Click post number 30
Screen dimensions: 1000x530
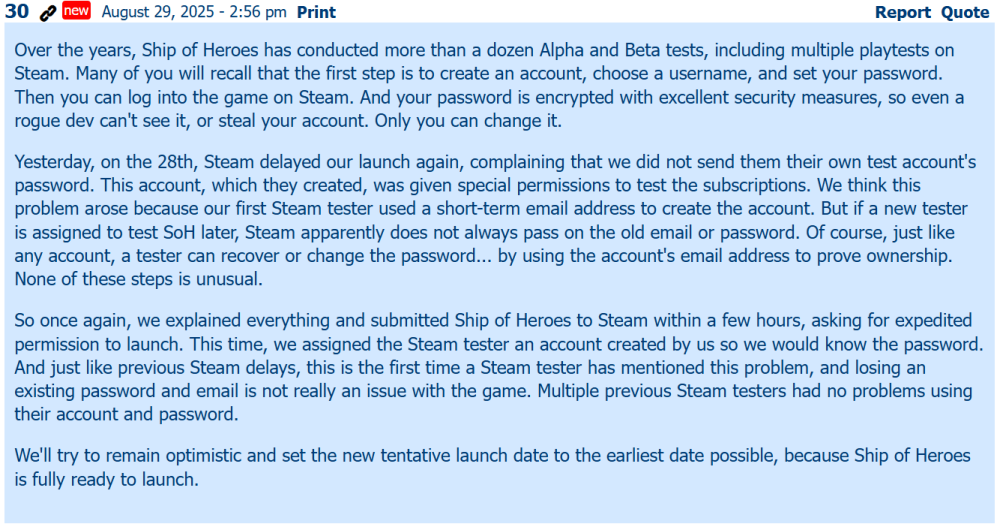coord(17,12)
